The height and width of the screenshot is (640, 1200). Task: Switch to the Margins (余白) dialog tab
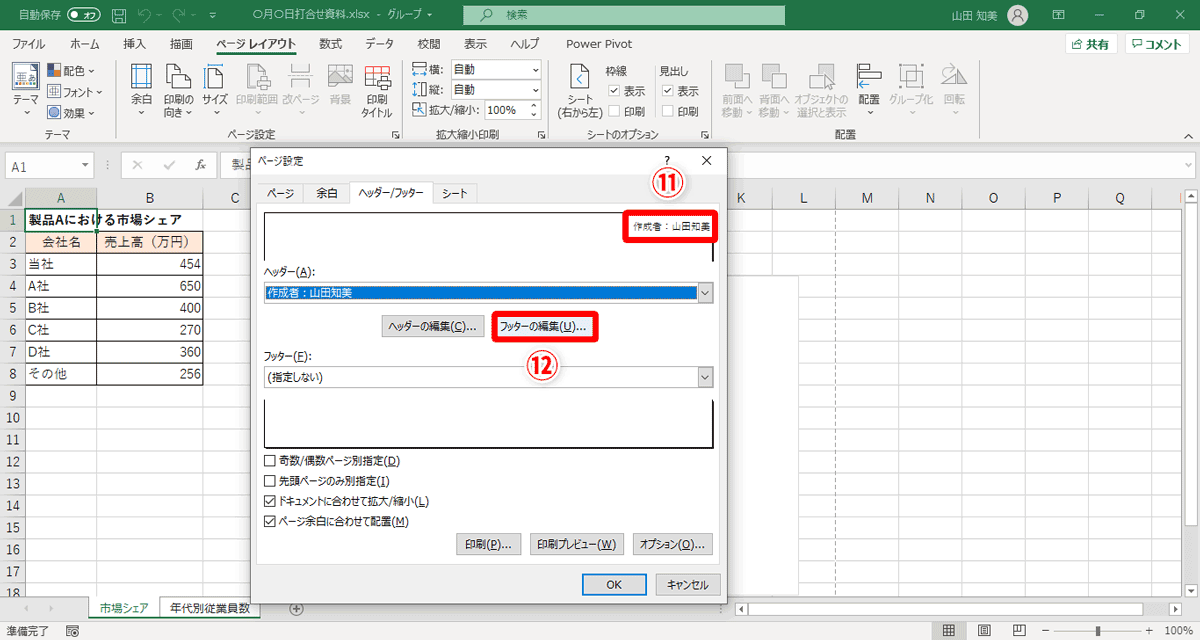tap(326, 193)
